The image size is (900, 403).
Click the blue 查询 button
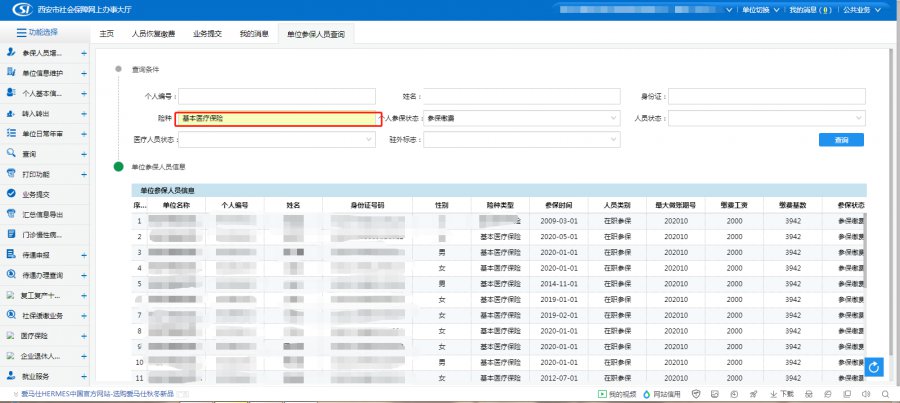(841, 140)
